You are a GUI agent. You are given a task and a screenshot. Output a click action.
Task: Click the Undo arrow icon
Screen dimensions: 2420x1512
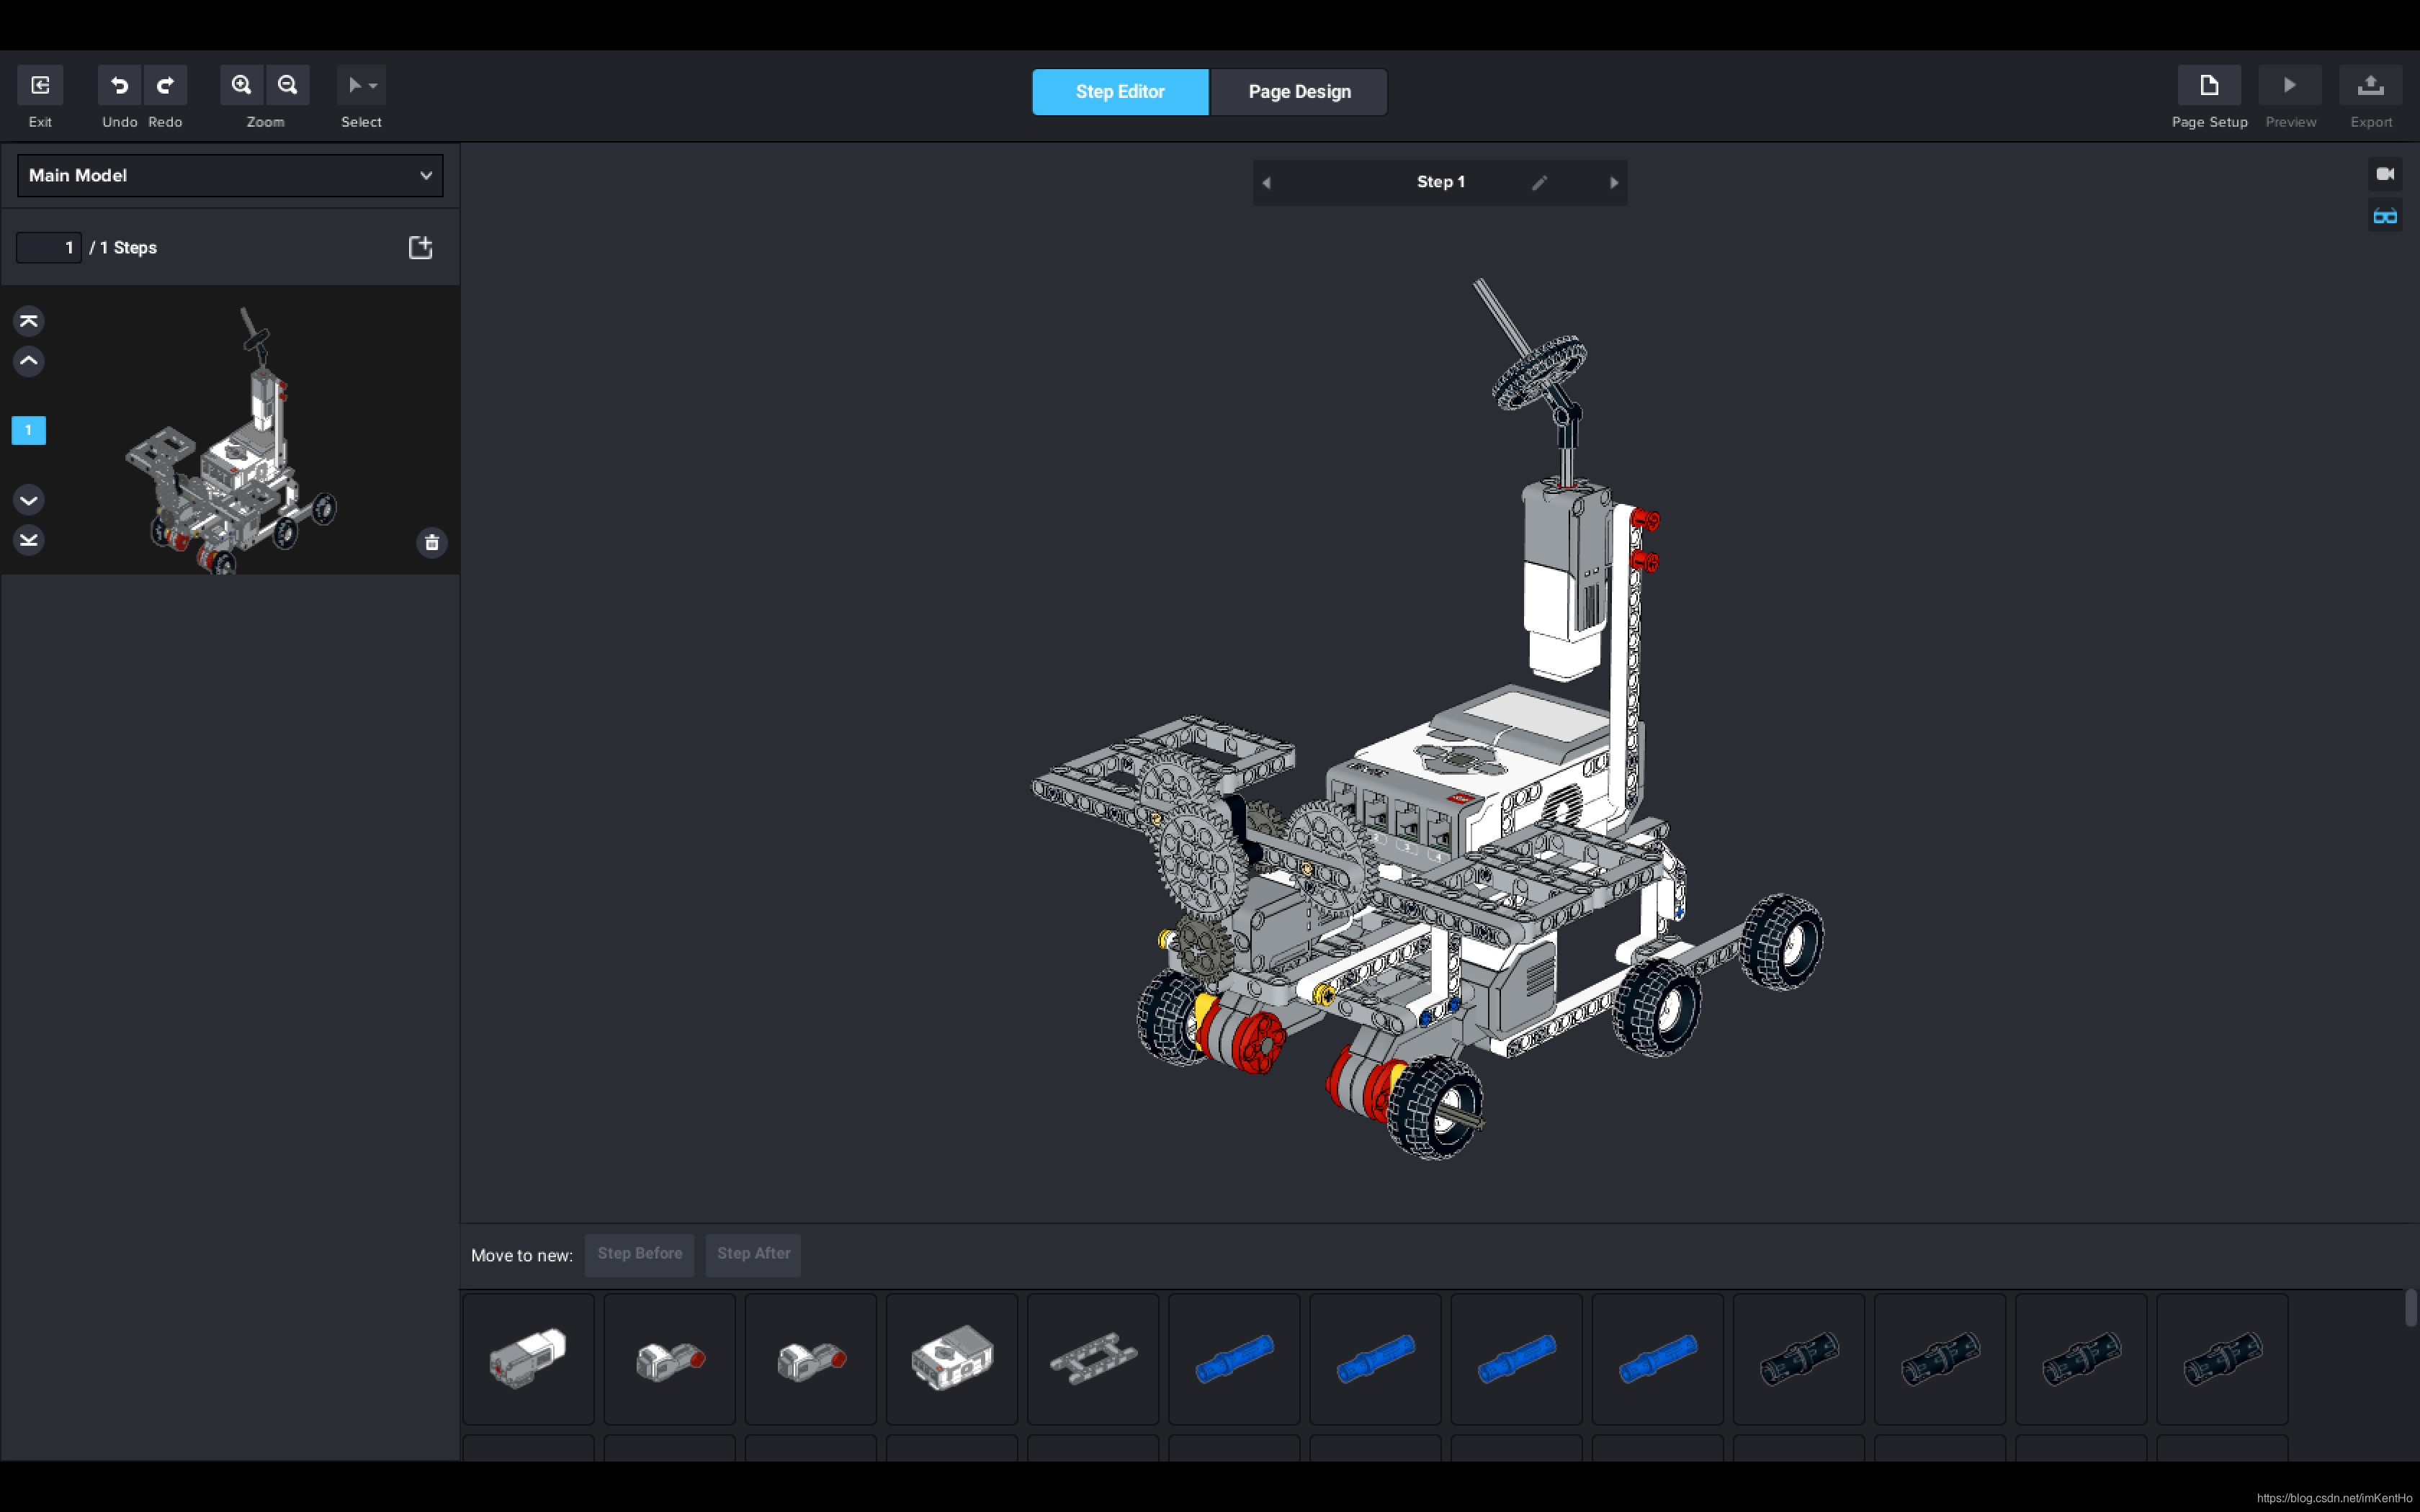[x=119, y=86]
